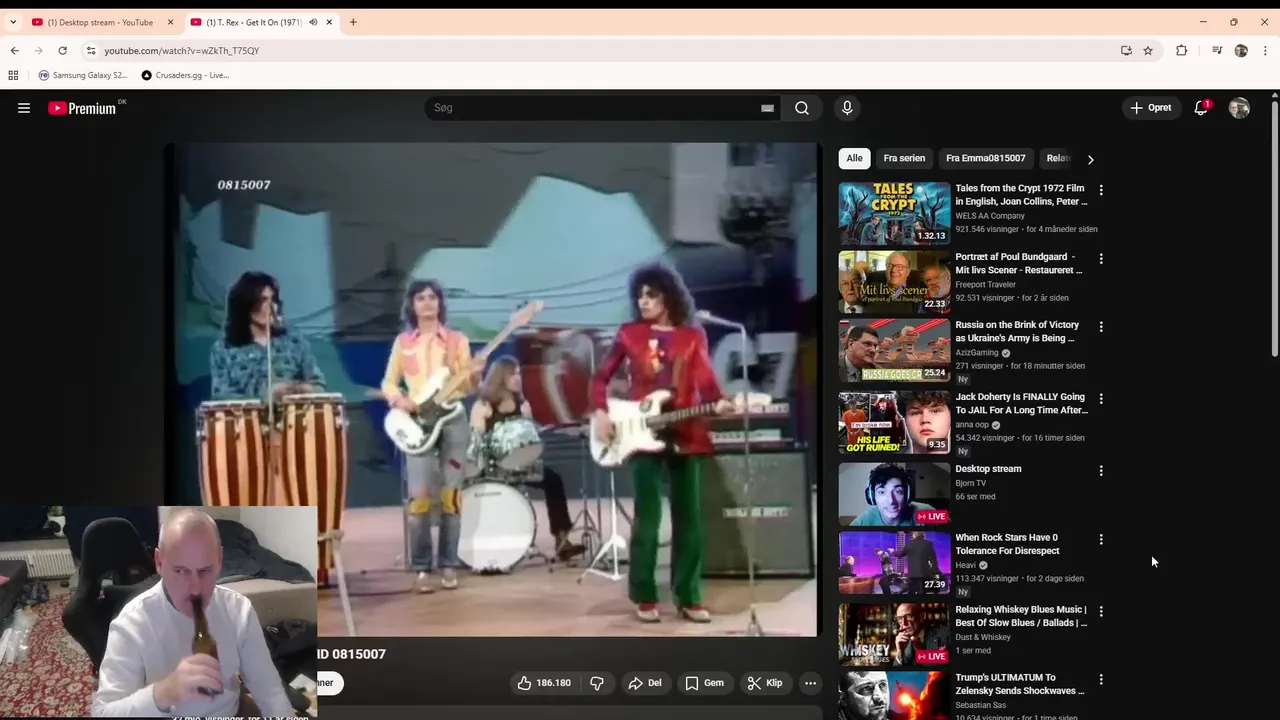Reload the page in Chrome toolbar
The height and width of the screenshot is (720, 1280).
click(x=62, y=50)
